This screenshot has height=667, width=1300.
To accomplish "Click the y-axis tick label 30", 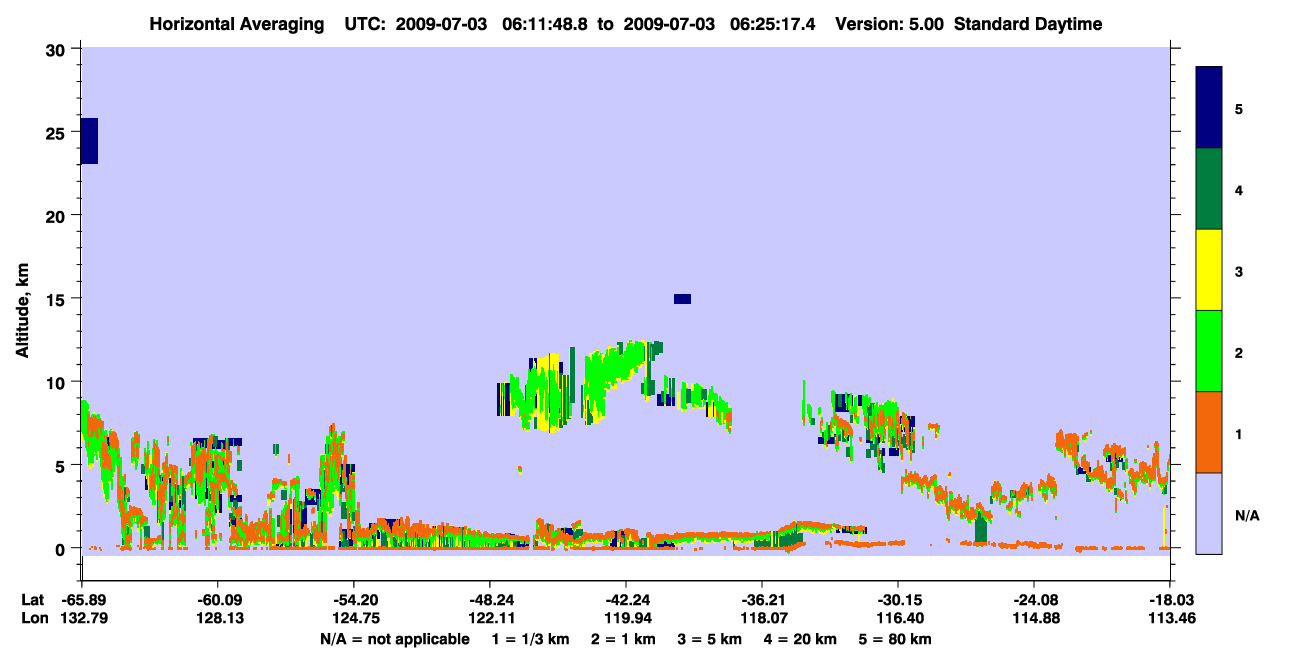I will tap(57, 50).
